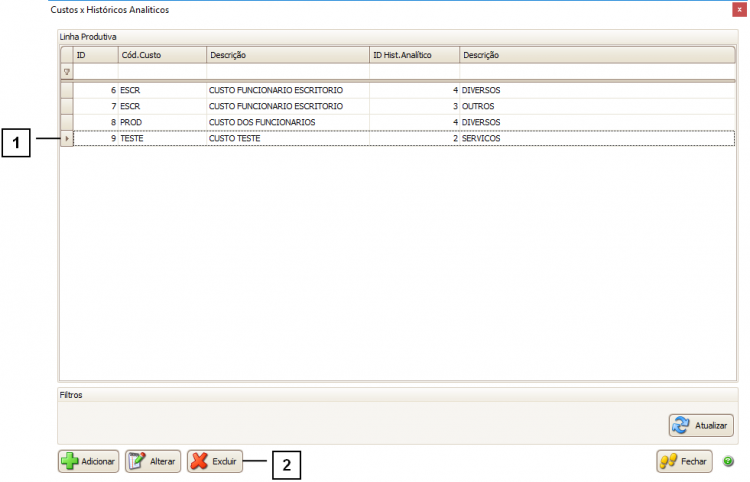
Task: Click filter field under first Descrição column
Action: point(287,72)
